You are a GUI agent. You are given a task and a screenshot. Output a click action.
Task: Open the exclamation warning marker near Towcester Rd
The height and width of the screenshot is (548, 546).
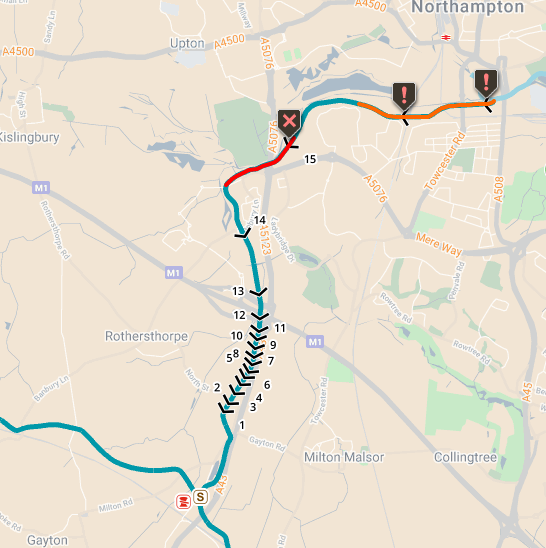(404, 96)
